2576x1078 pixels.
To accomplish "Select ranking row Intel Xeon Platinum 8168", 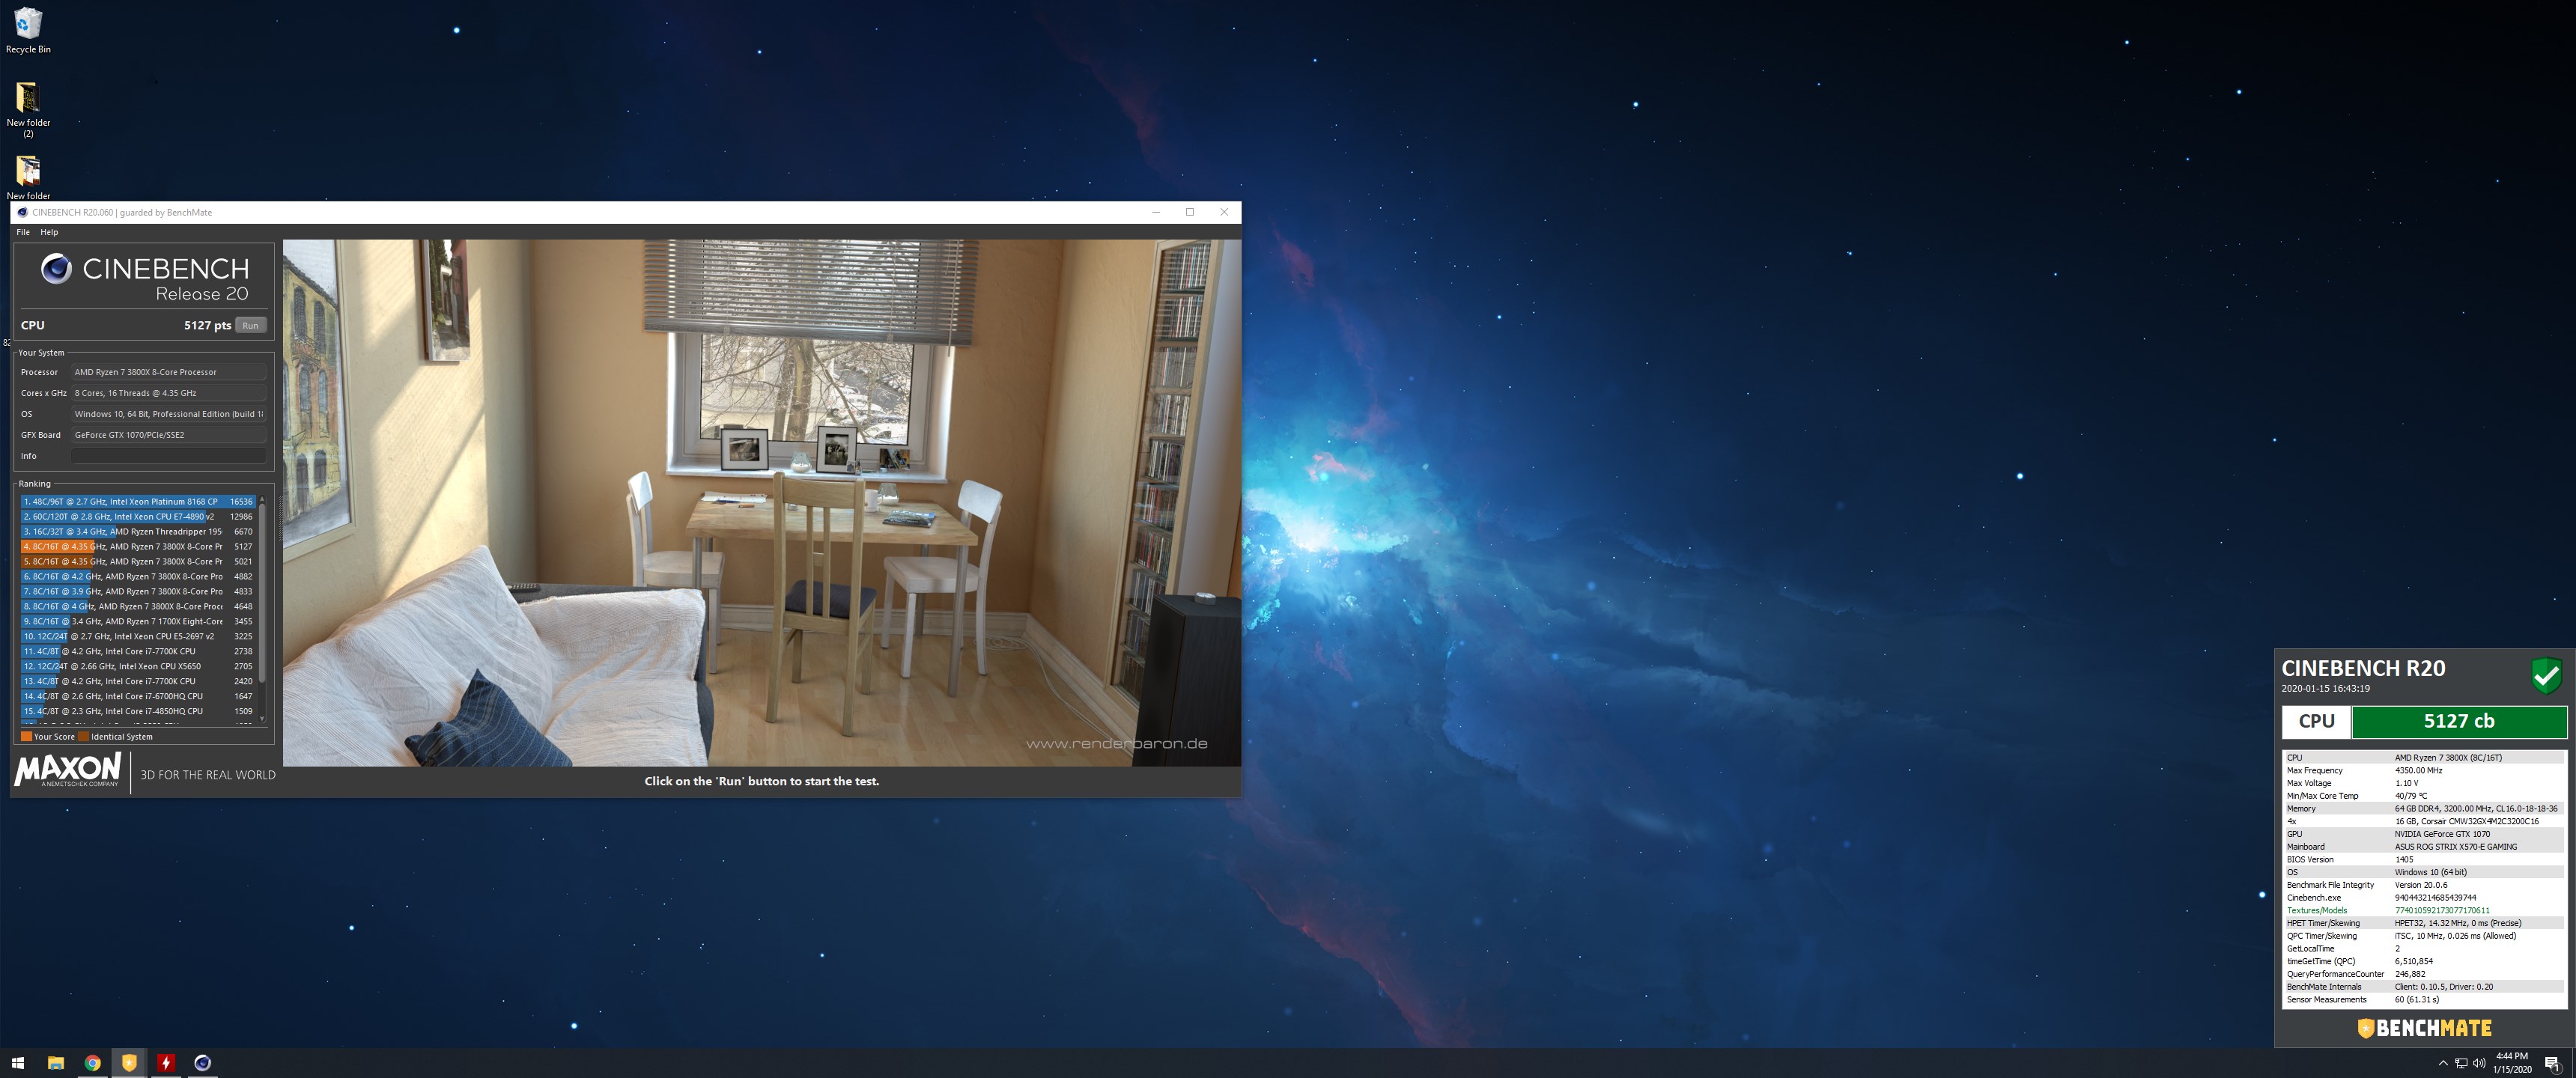I will point(138,502).
